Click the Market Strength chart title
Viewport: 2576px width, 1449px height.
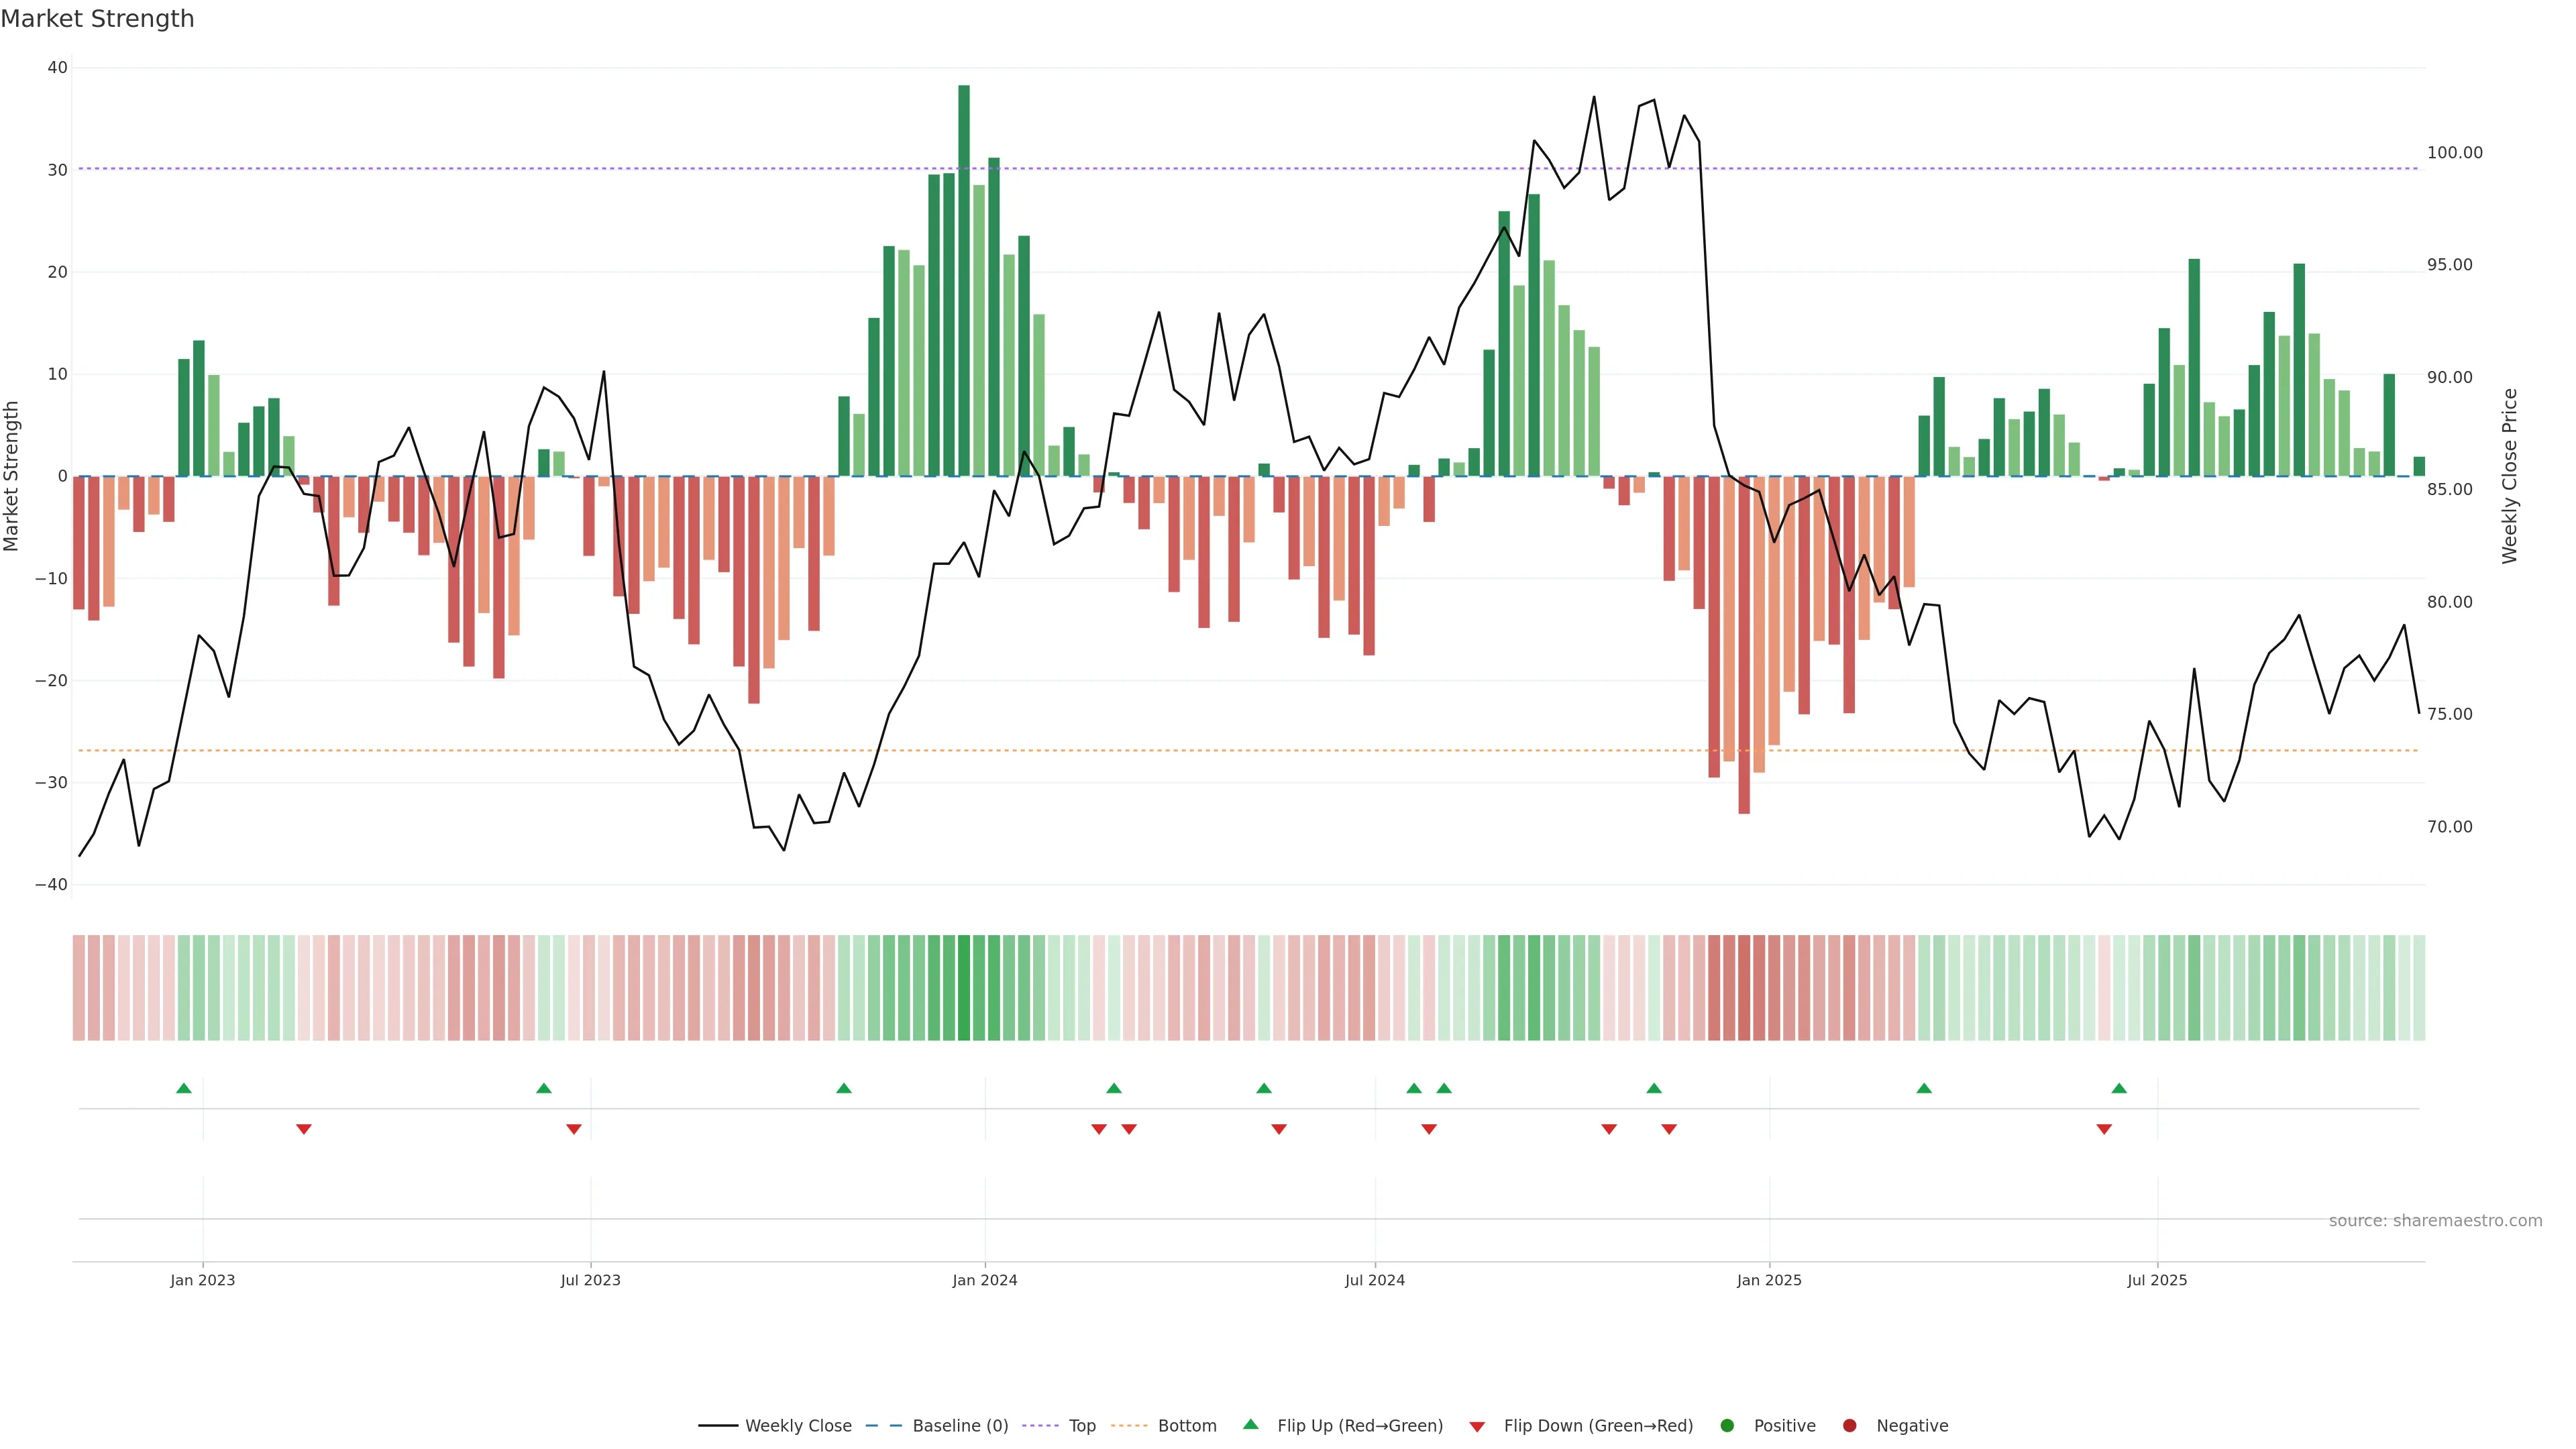(x=98, y=19)
